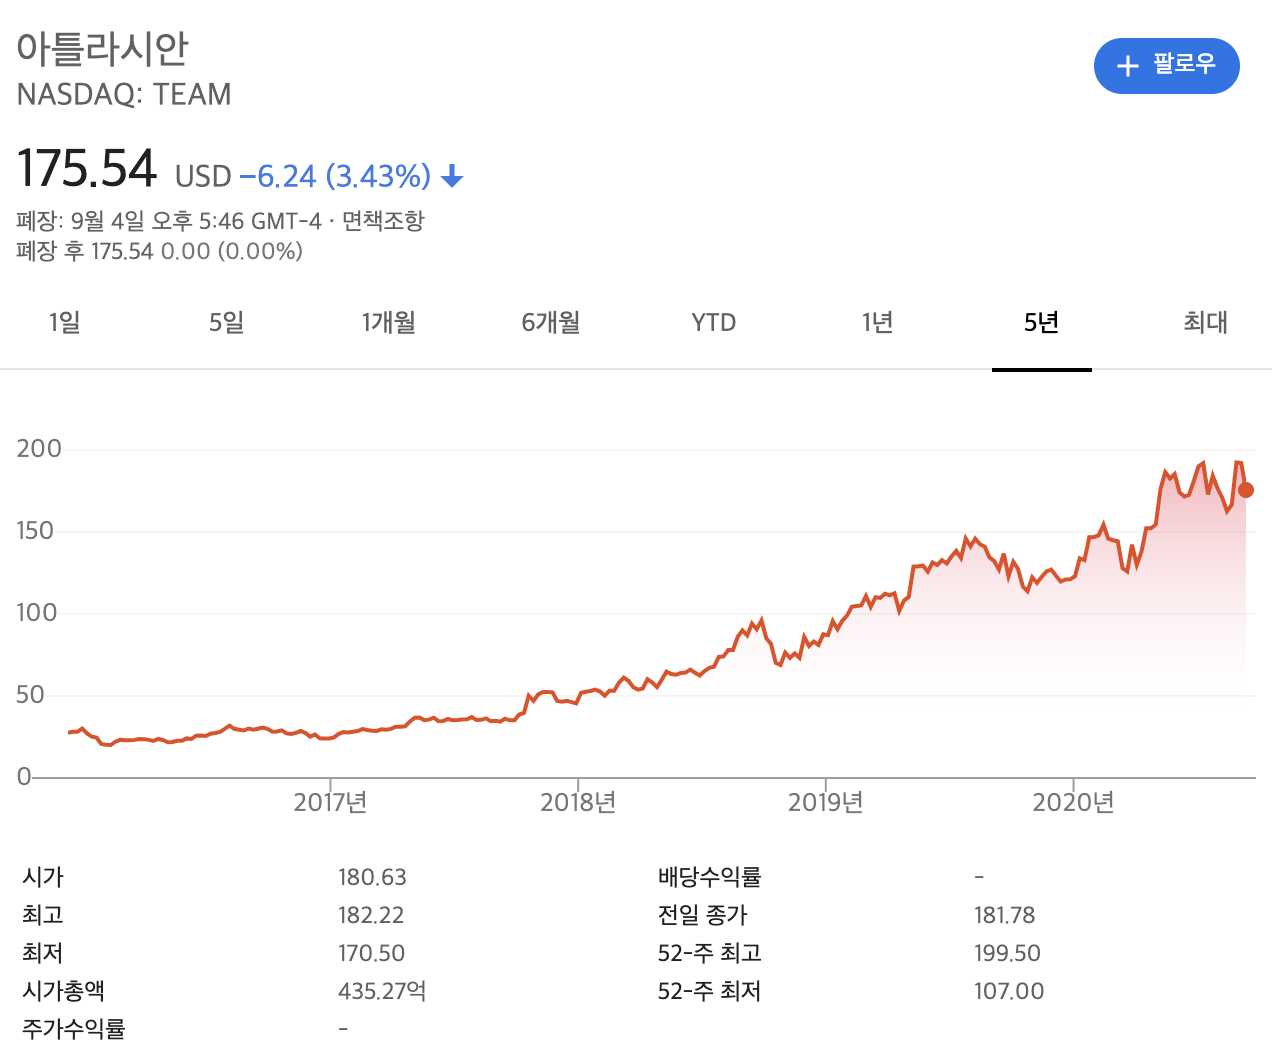Click the after-hours 폐장 후 175.54 line
Viewport: 1272px width, 1064px height.
coord(160,251)
